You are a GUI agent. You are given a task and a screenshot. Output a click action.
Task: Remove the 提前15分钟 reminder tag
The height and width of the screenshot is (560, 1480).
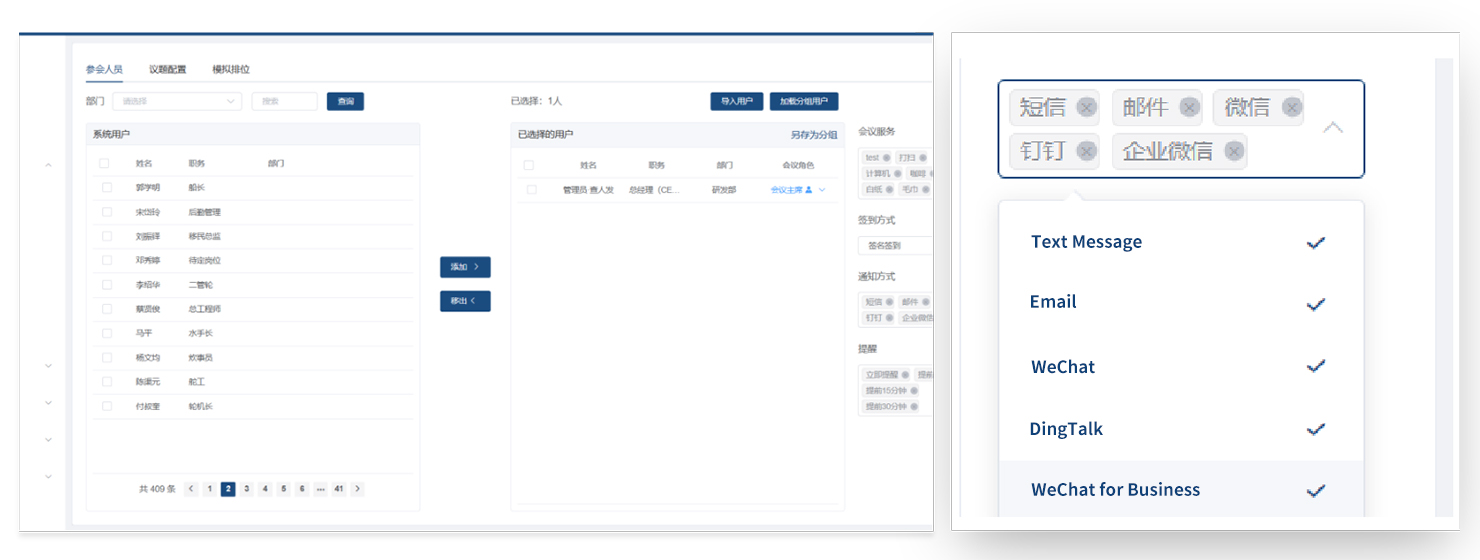point(913,391)
